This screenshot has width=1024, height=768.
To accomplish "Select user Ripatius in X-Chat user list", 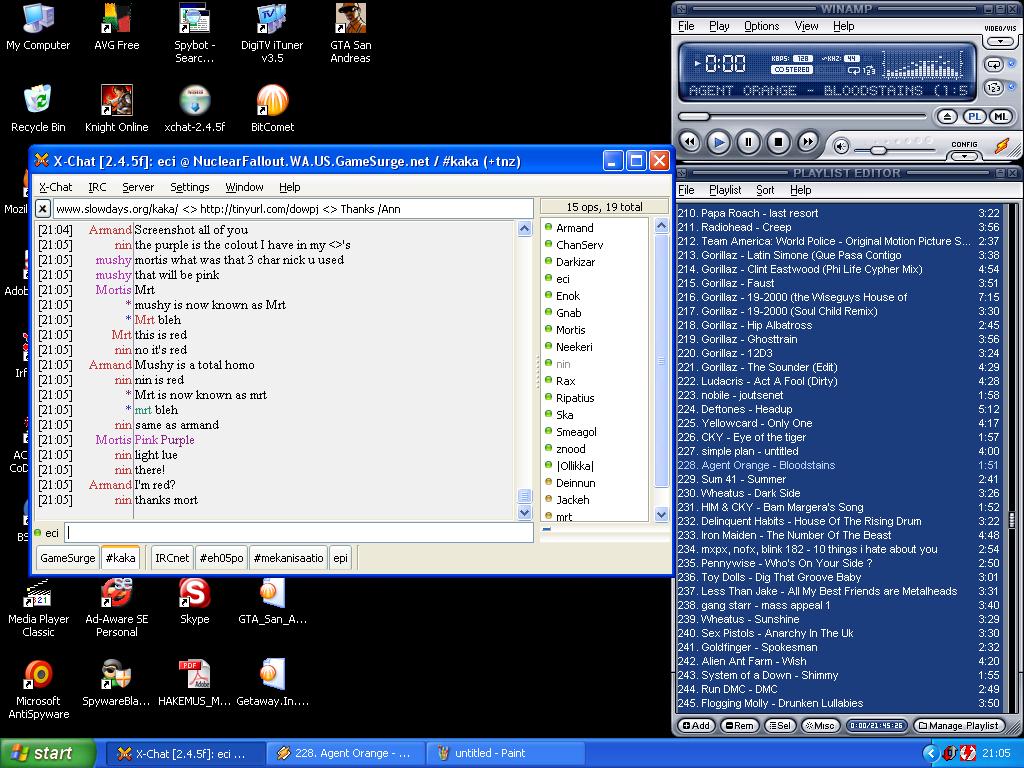I will pyautogui.click(x=575, y=398).
